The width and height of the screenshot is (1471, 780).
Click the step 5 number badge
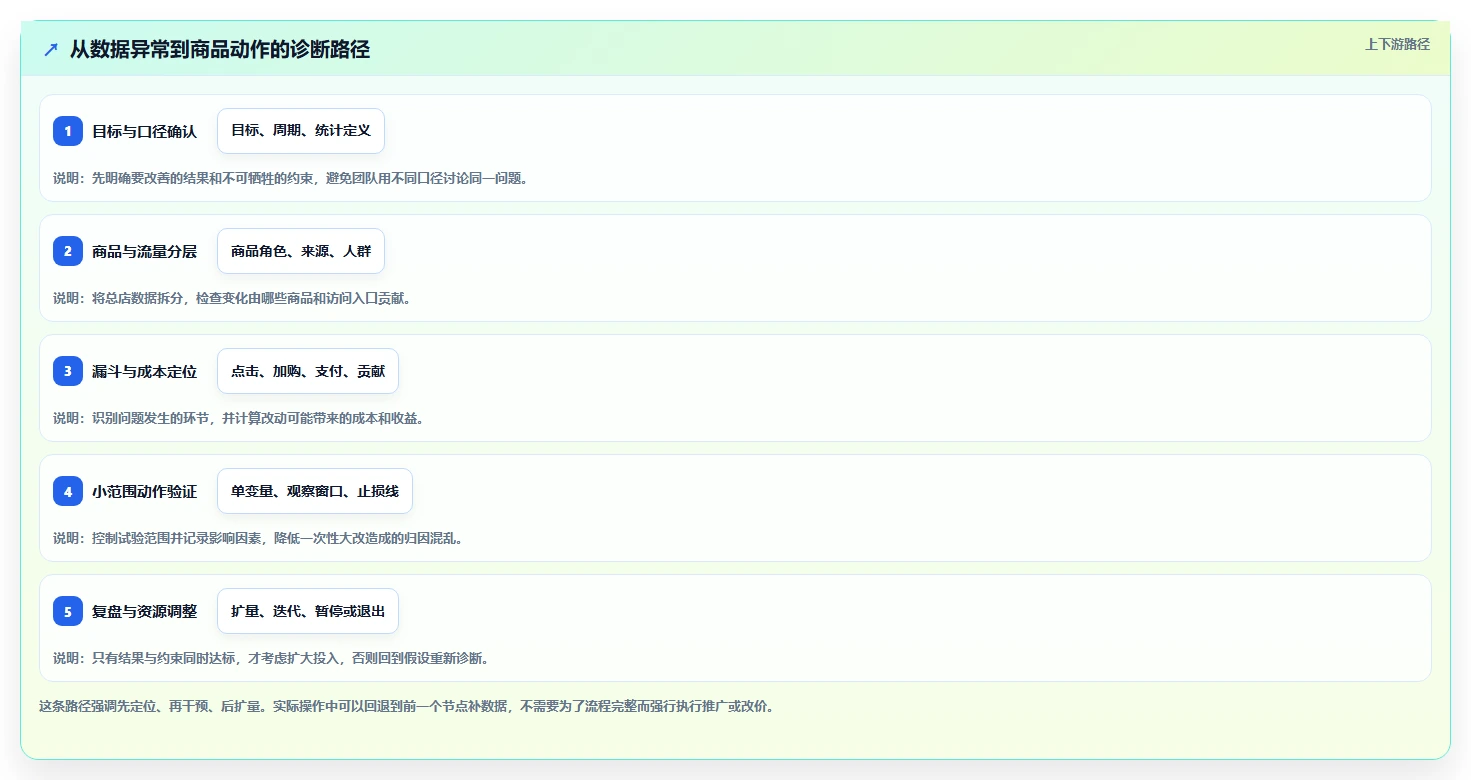click(68, 611)
